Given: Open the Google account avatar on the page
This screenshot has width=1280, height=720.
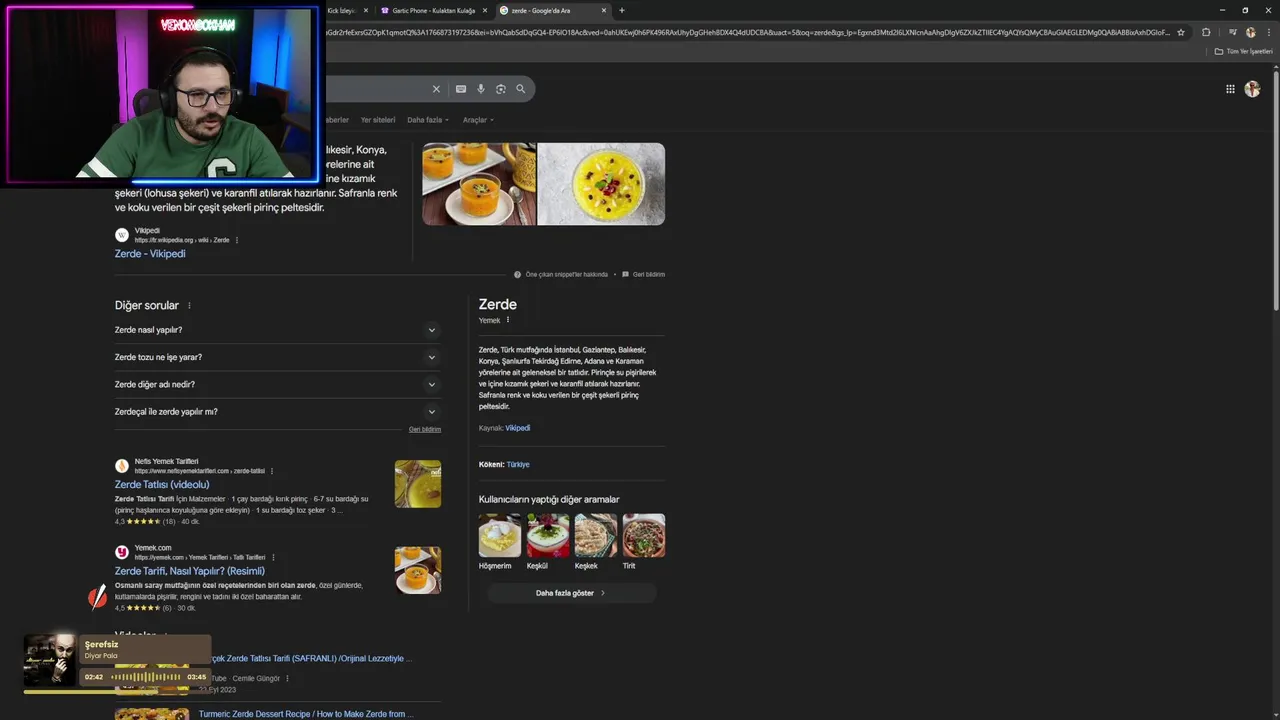Looking at the screenshot, I should coord(1252,89).
